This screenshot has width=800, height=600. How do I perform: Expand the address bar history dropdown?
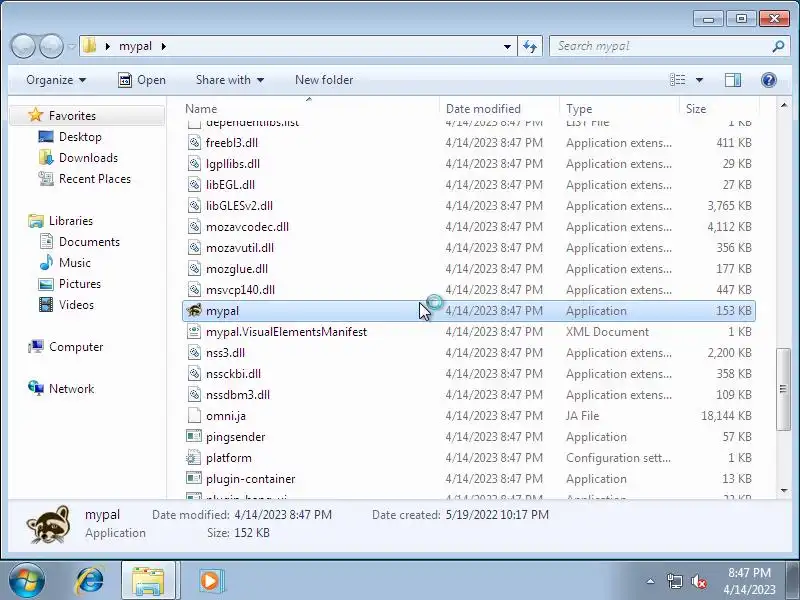(x=507, y=46)
